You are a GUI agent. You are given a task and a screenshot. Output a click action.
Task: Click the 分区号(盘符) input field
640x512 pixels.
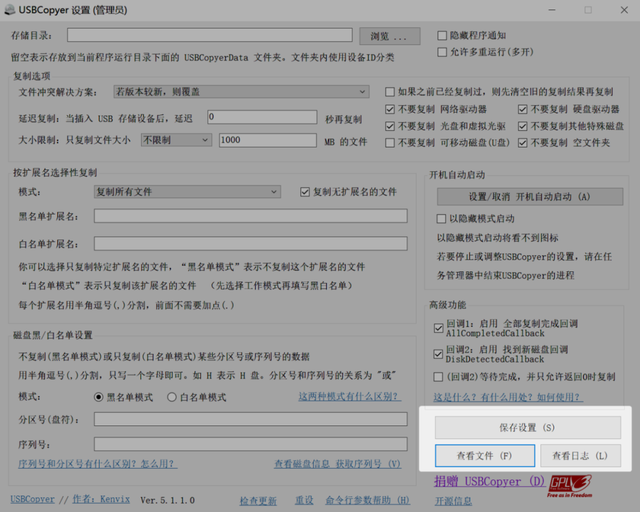pos(251,419)
